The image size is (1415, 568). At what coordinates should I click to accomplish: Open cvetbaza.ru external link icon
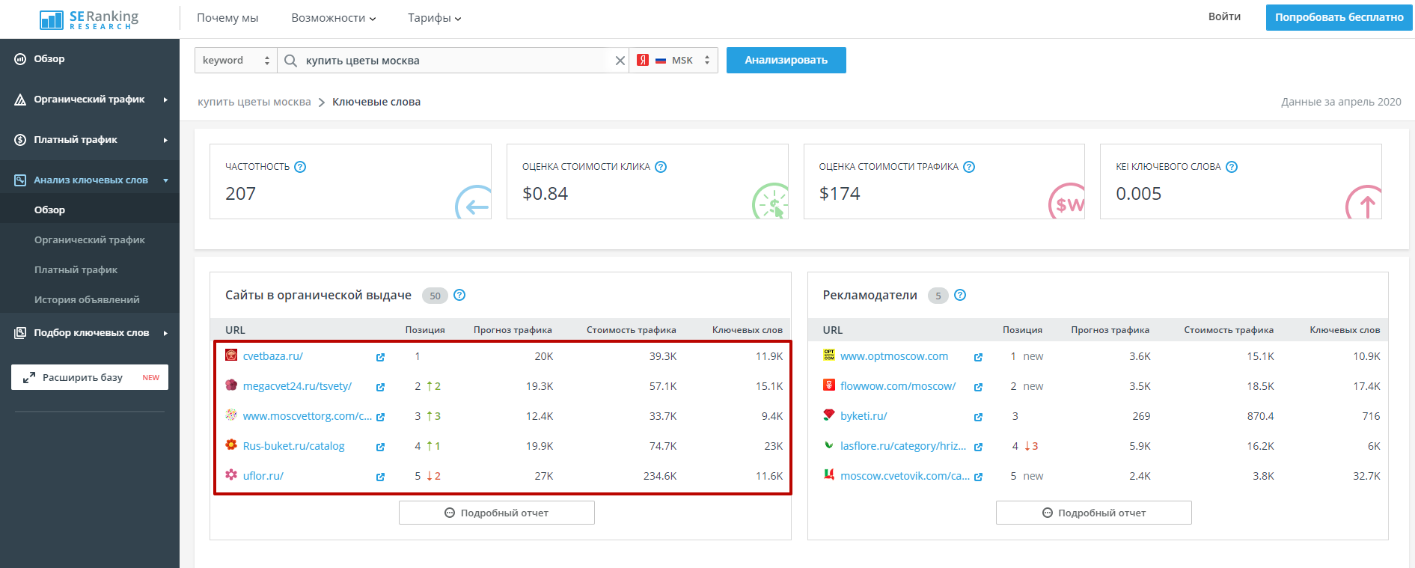(x=380, y=357)
